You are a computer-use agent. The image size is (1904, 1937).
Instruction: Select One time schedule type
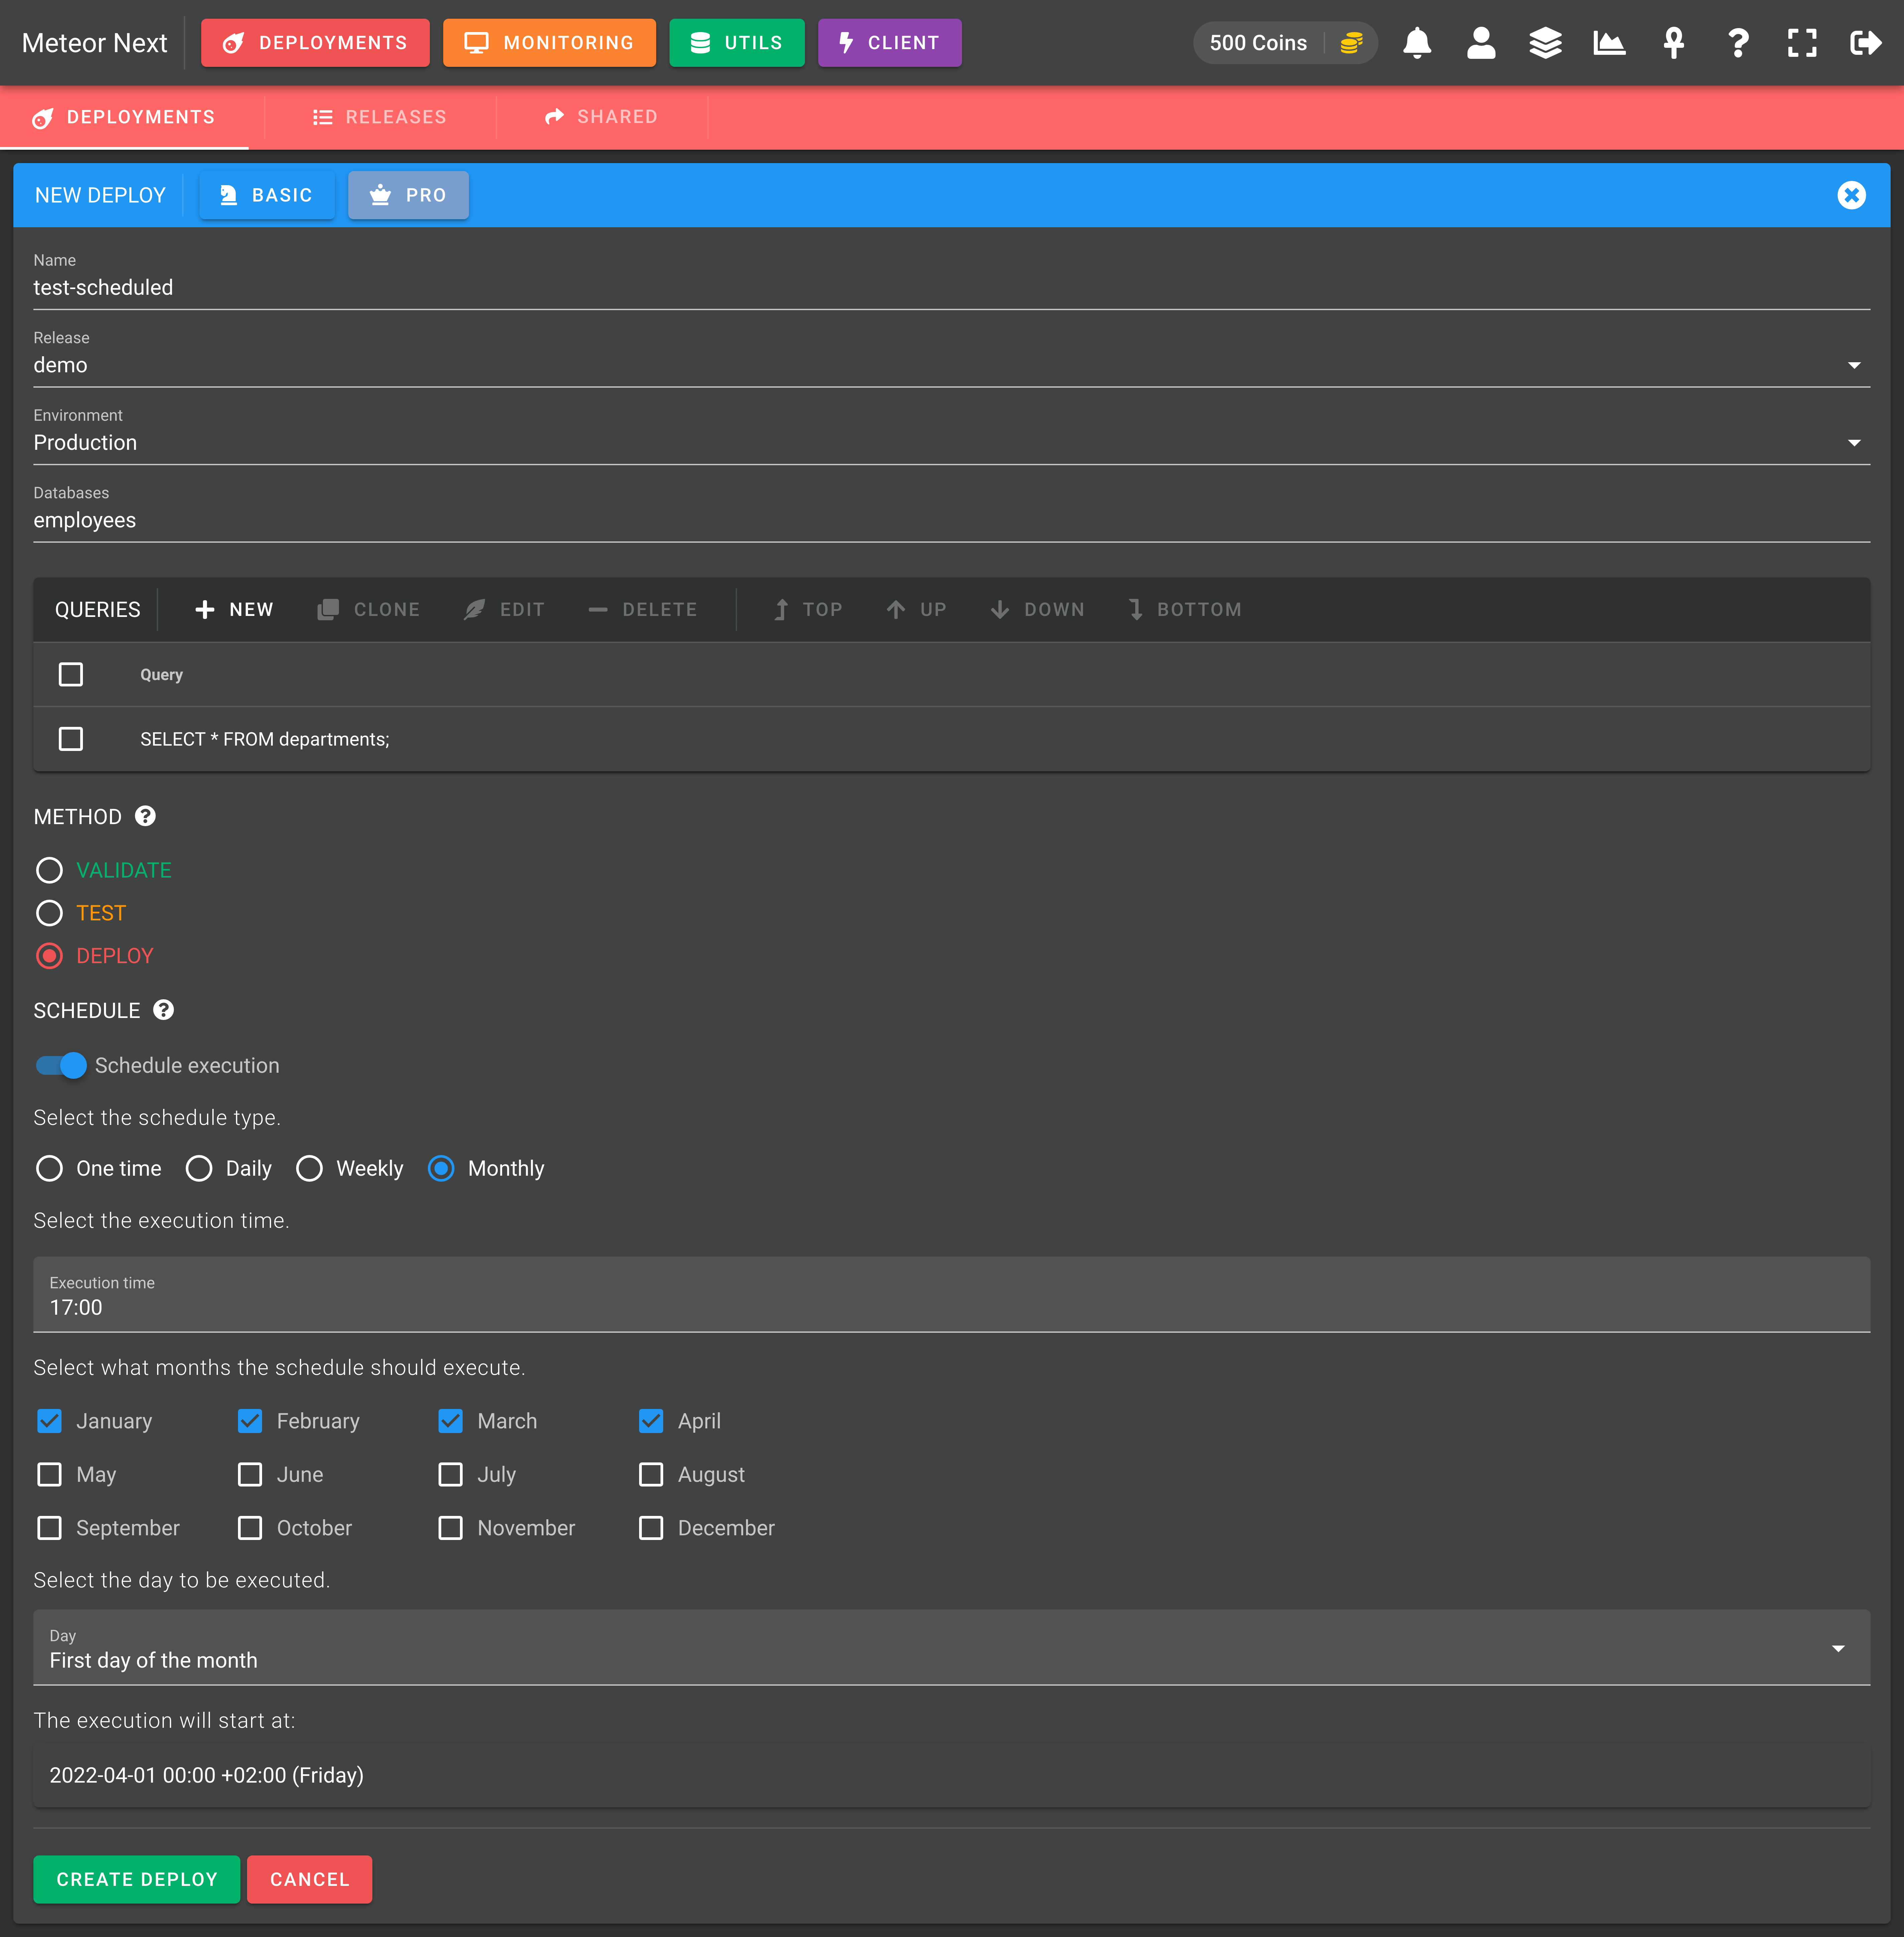(x=49, y=1168)
